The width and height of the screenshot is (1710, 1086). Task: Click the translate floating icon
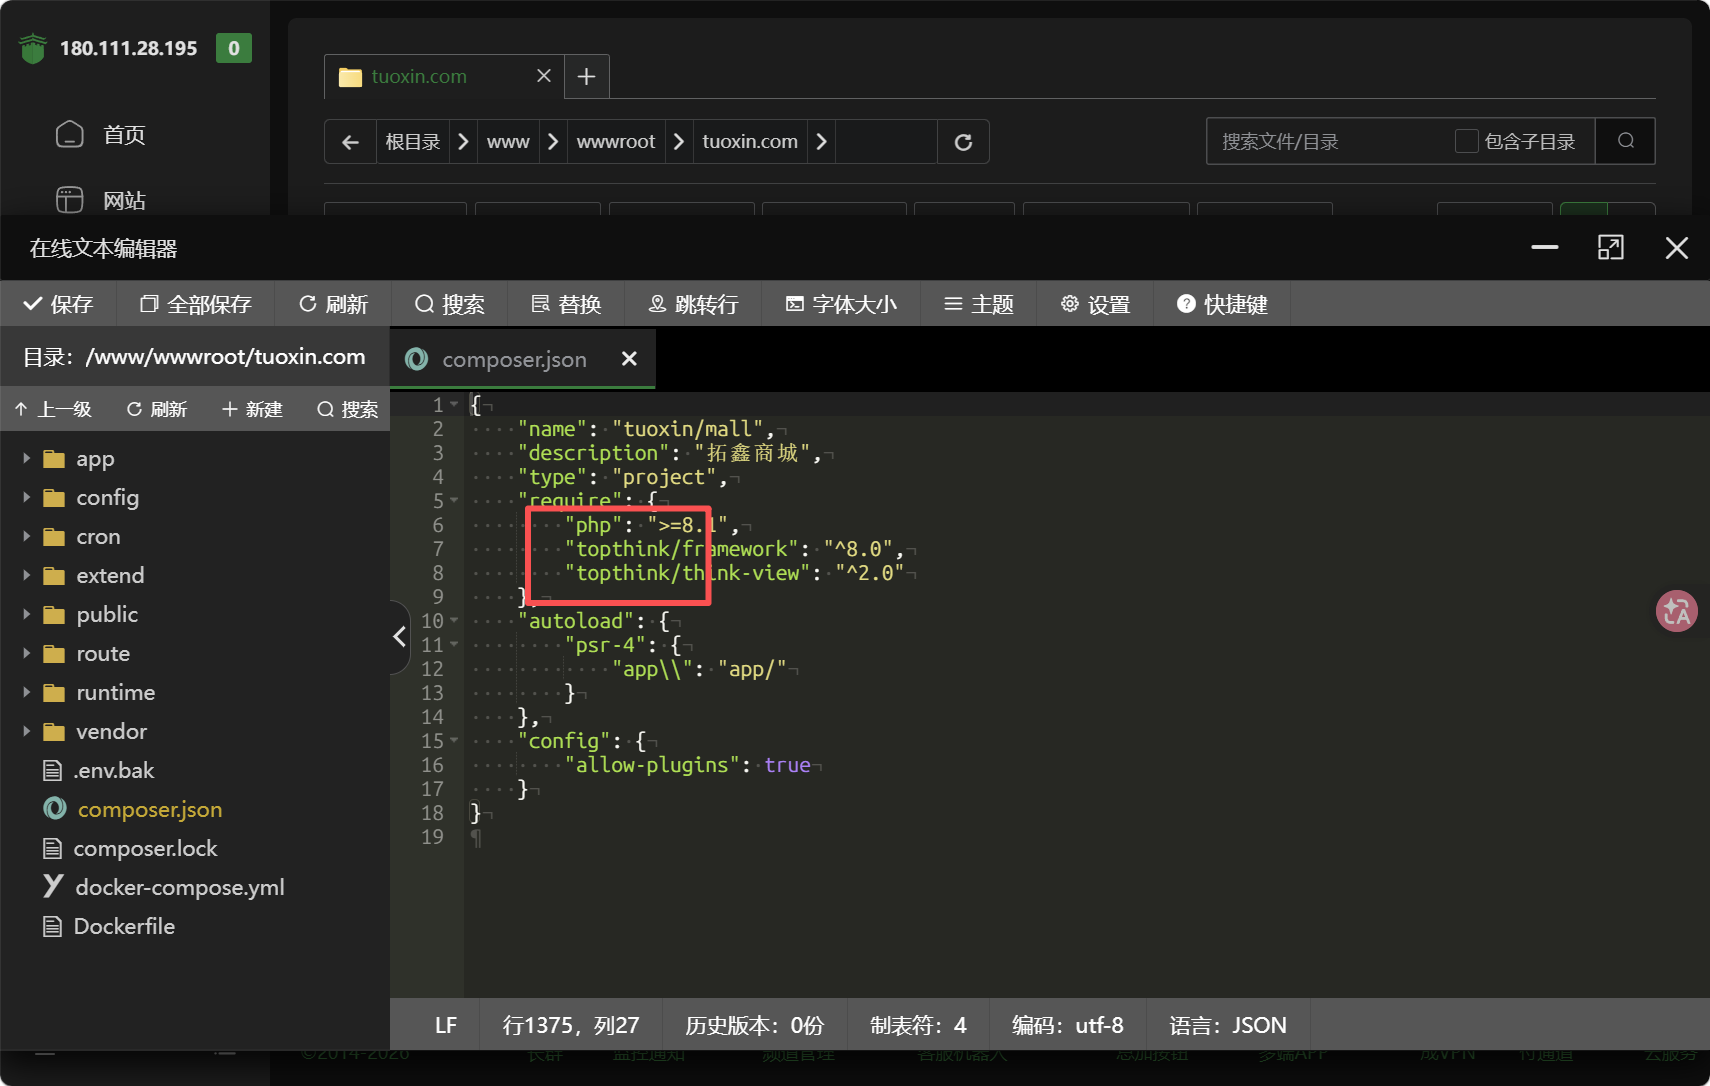(x=1677, y=611)
